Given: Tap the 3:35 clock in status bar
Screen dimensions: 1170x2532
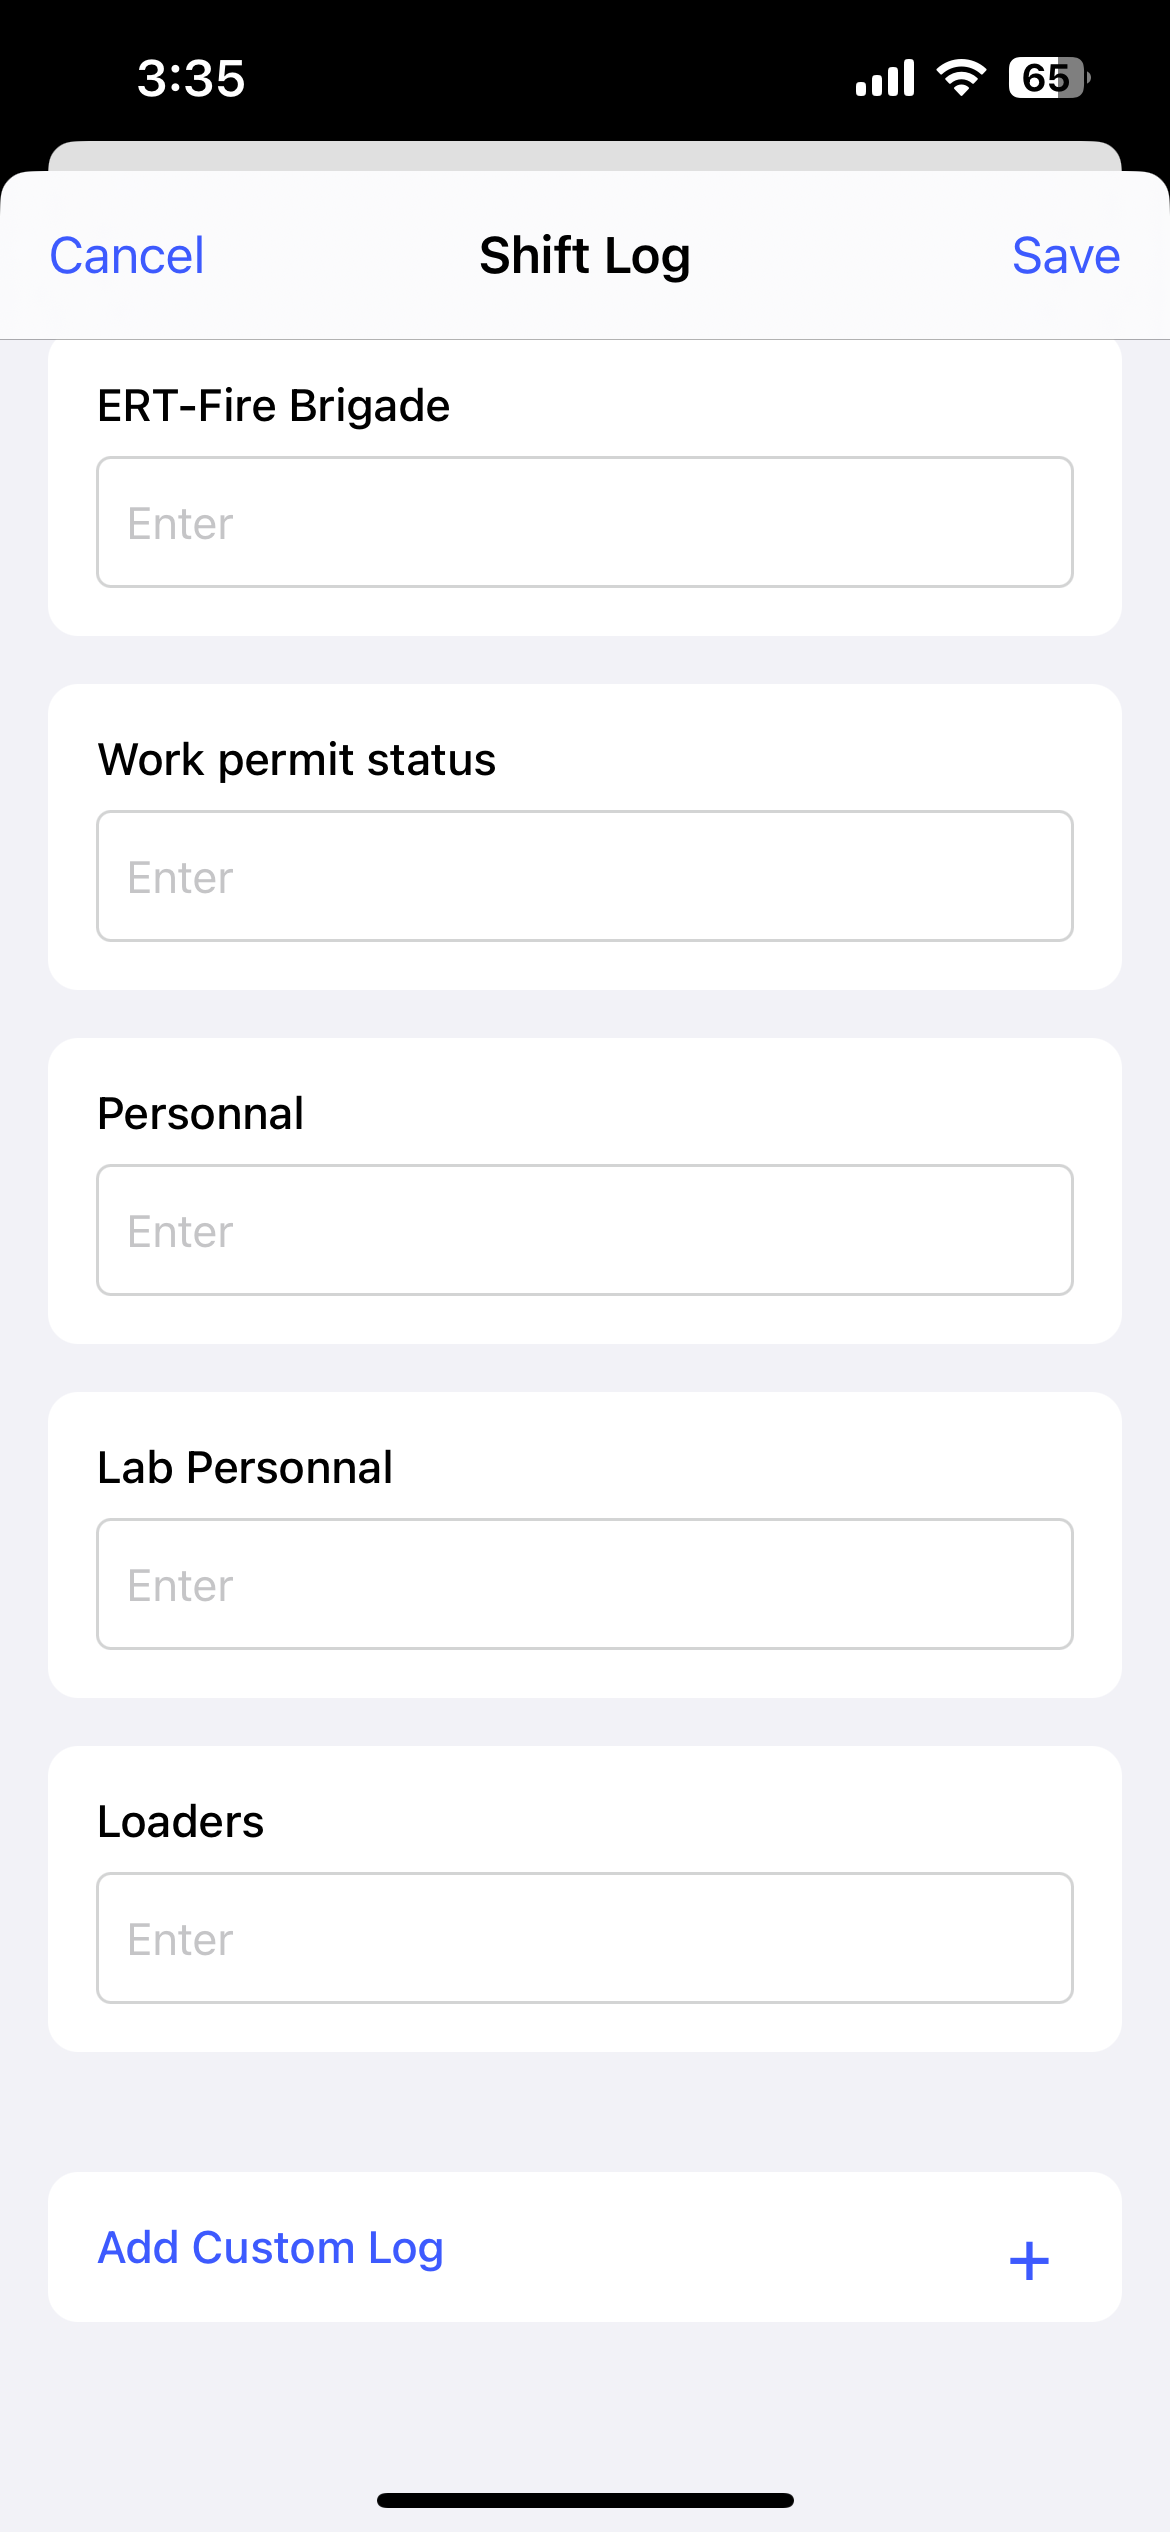Looking at the screenshot, I should [191, 78].
